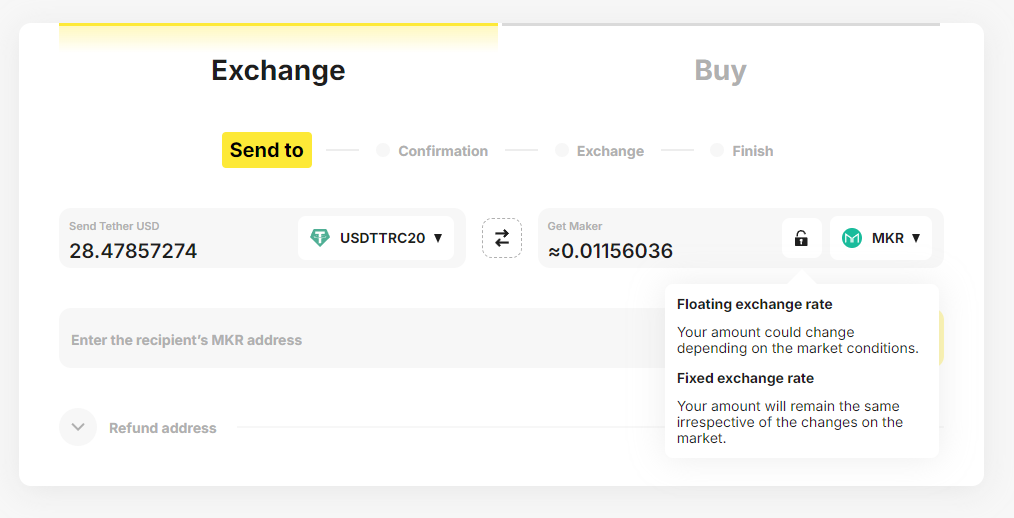Click the Exchange step in progress bar
This screenshot has width=1014, height=518.
pyautogui.click(x=610, y=151)
